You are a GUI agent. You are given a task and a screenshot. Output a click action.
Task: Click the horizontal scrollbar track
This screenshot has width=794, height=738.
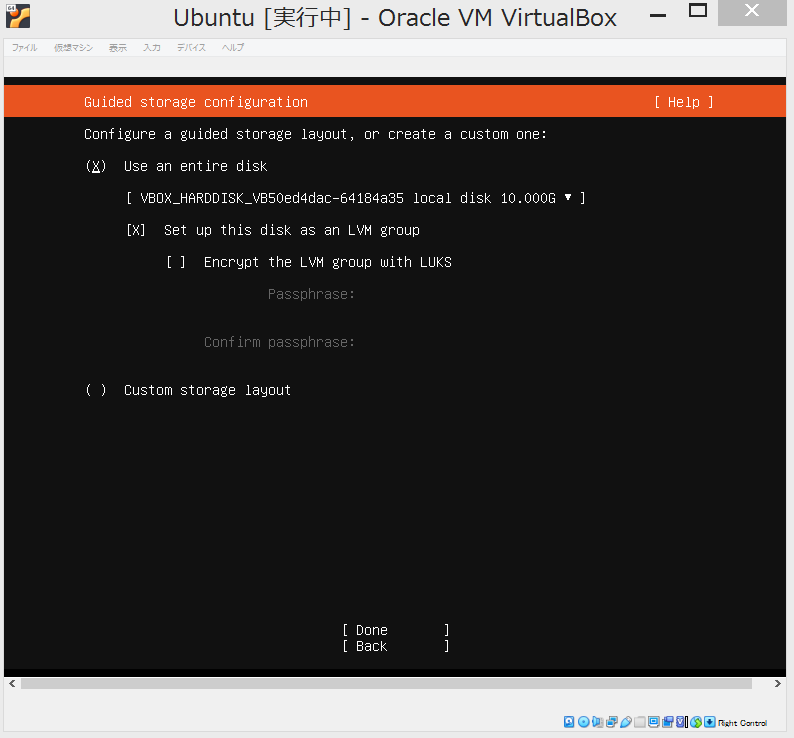coord(386,684)
